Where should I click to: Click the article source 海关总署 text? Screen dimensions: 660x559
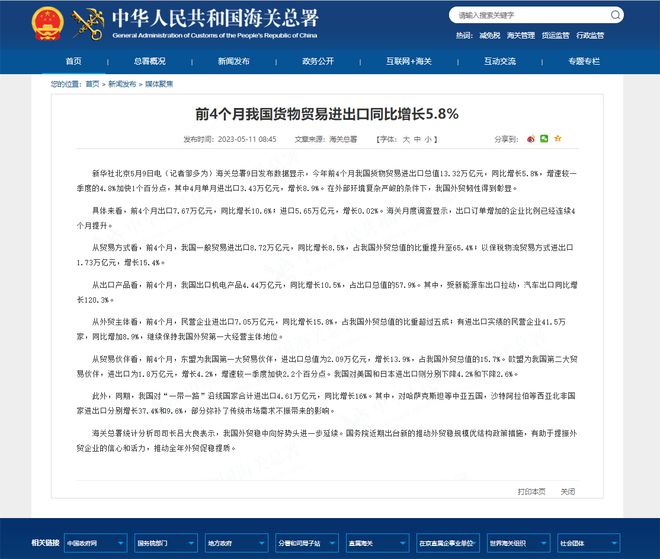[343, 139]
